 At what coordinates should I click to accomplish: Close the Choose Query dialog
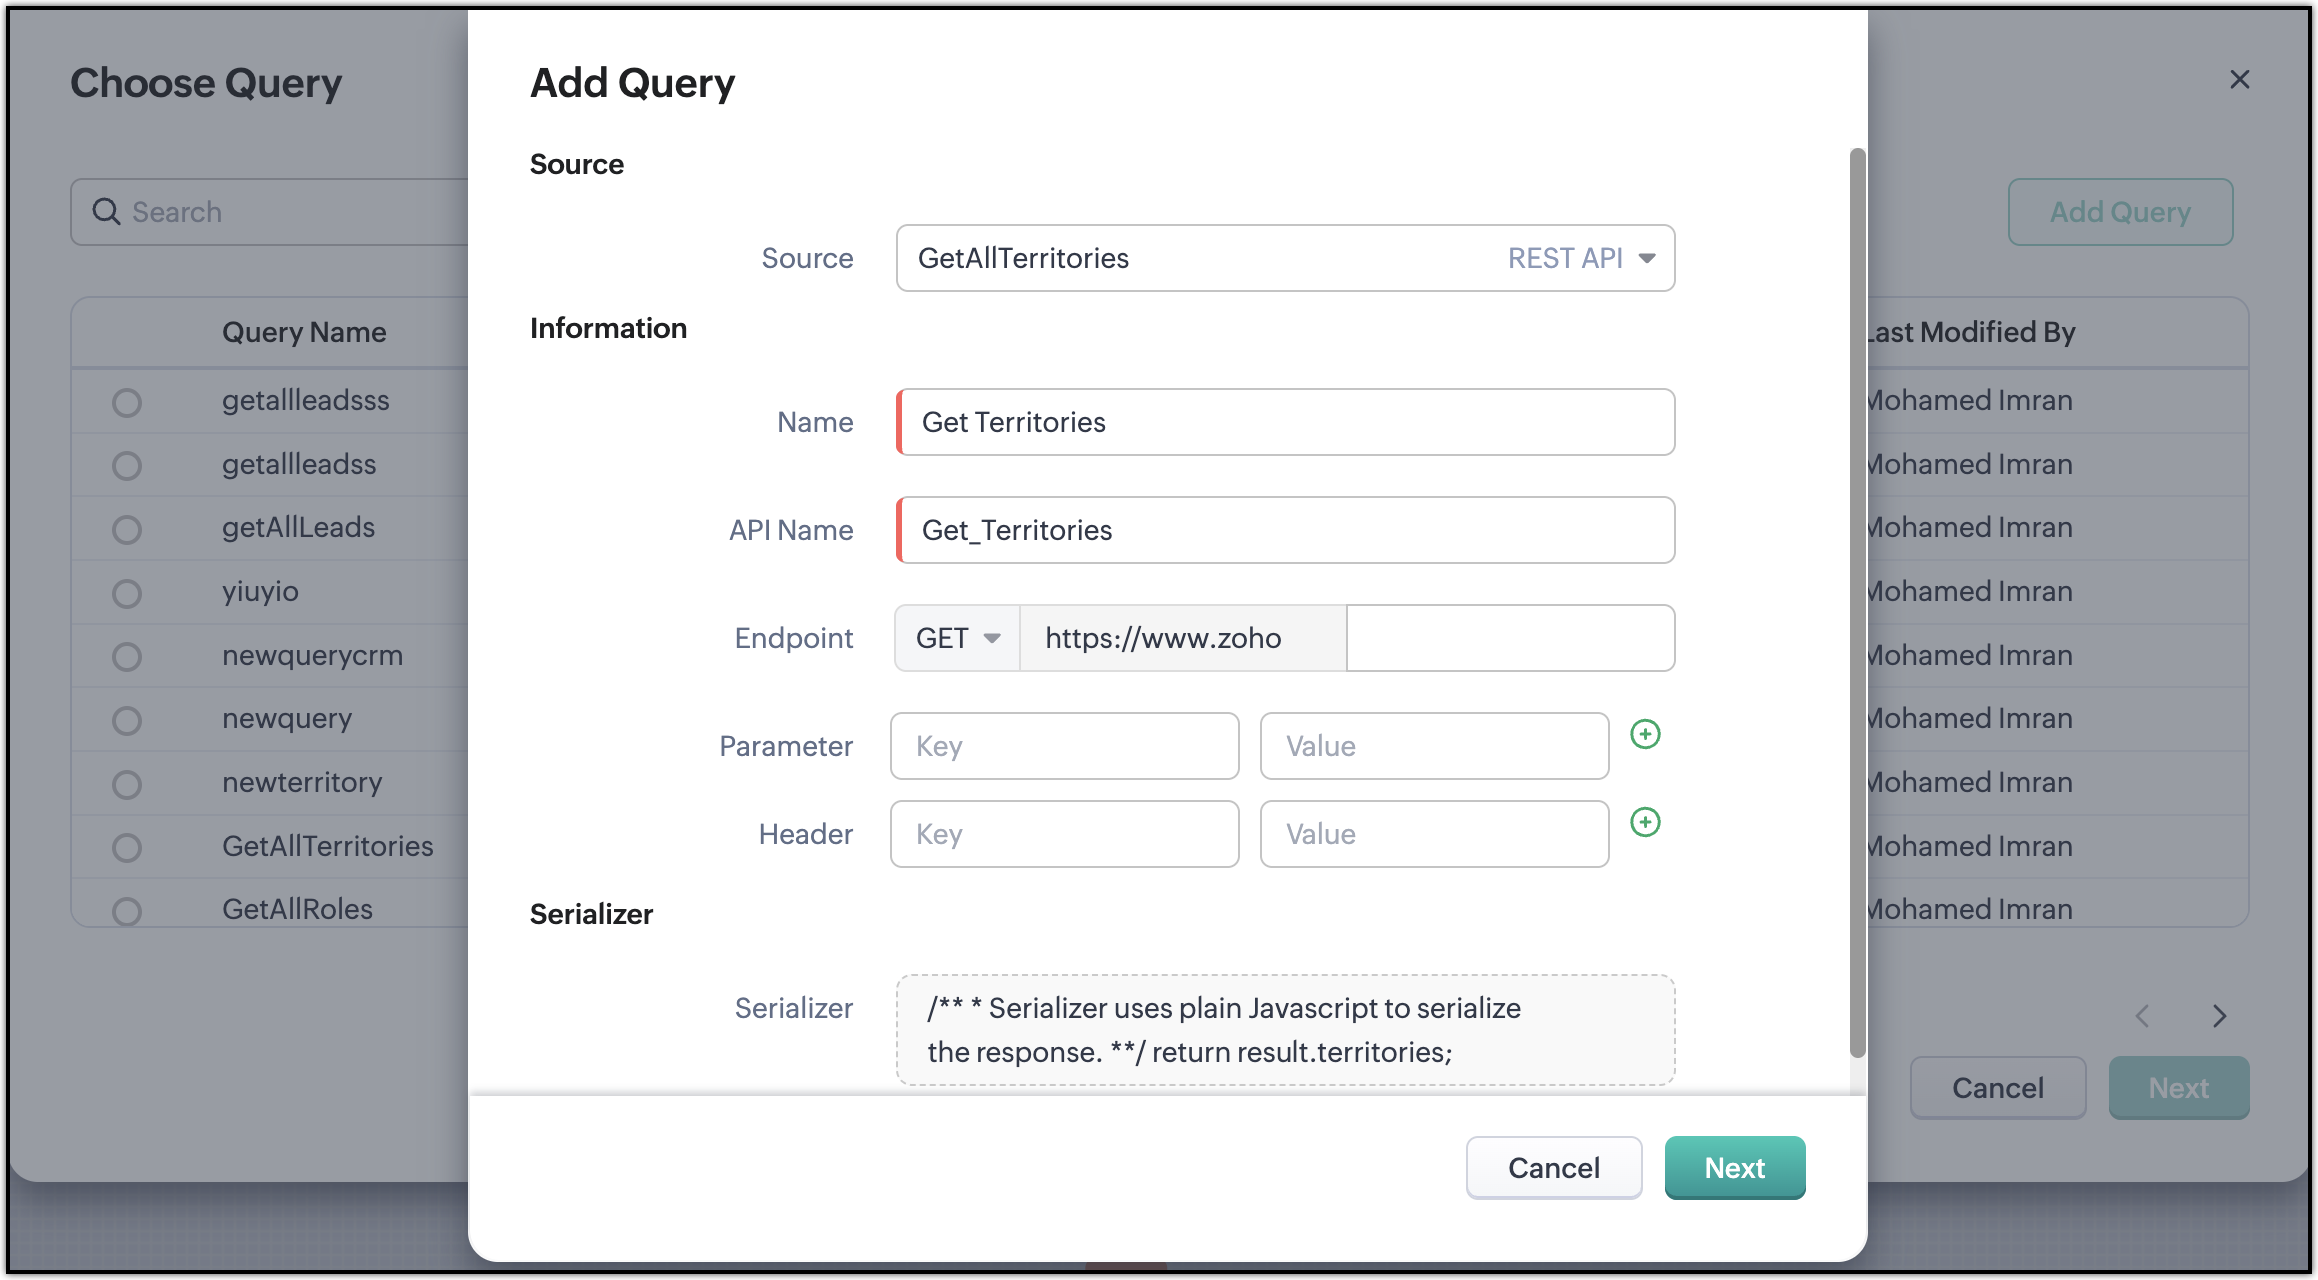pyautogui.click(x=2239, y=80)
